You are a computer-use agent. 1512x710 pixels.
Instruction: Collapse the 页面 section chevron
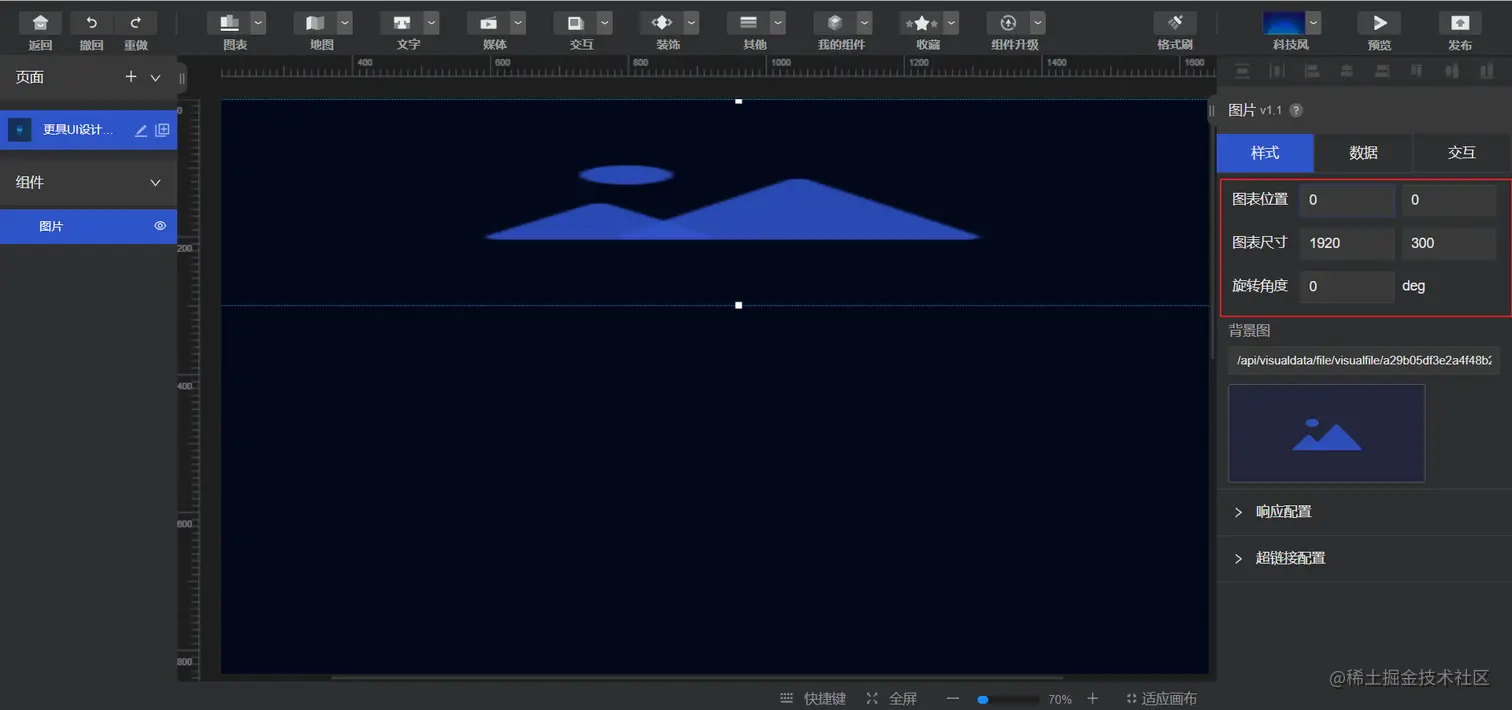[x=155, y=78]
